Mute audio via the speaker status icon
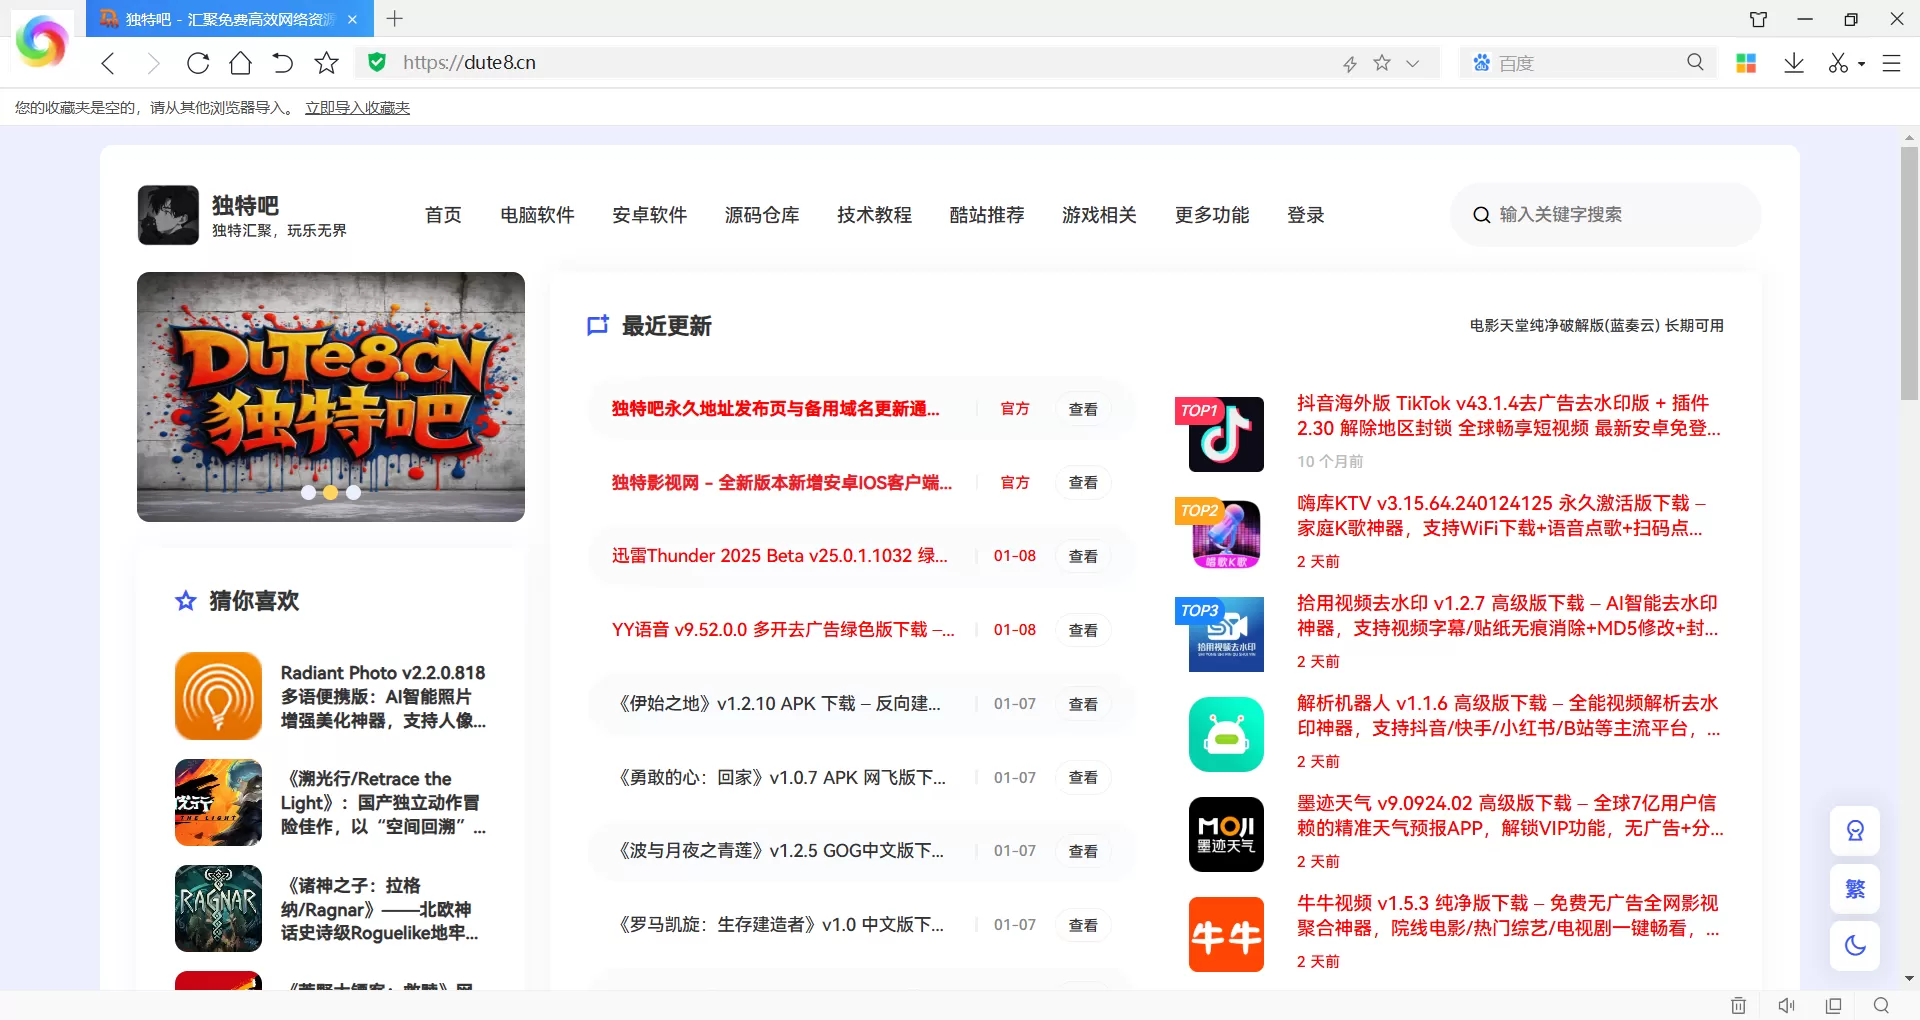 [x=1787, y=1005]
